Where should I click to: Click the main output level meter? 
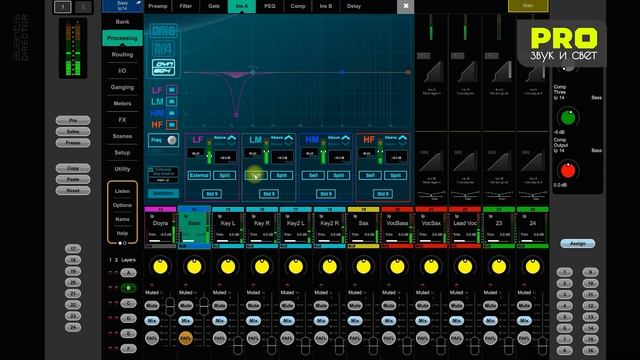tap(73, 49)
